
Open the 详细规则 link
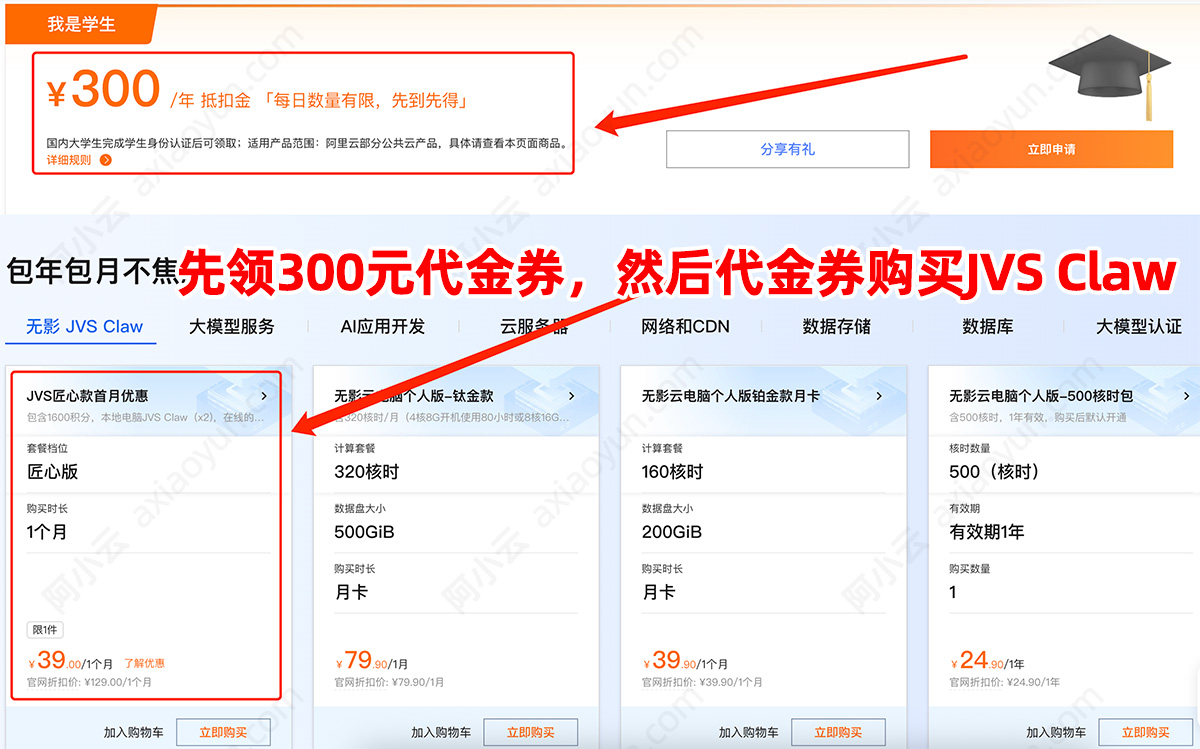pos(69,160)
